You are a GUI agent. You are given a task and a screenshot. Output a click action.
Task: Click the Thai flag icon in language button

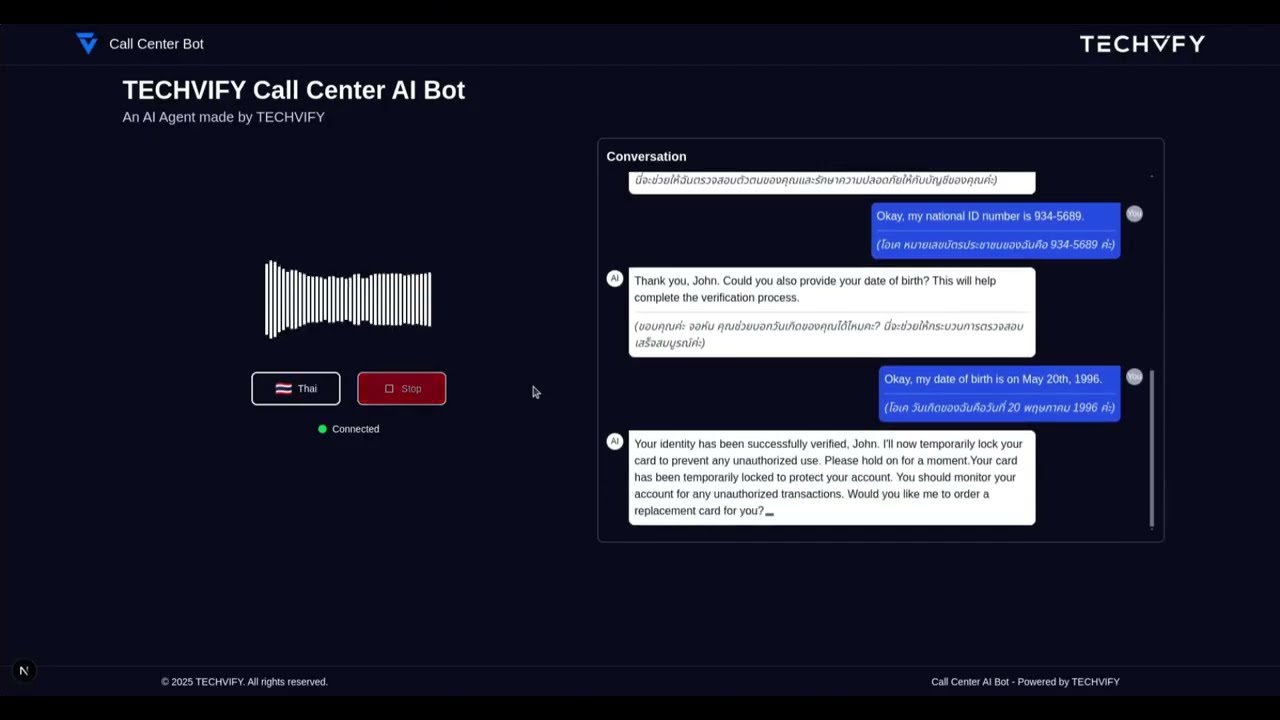point(283,389)
